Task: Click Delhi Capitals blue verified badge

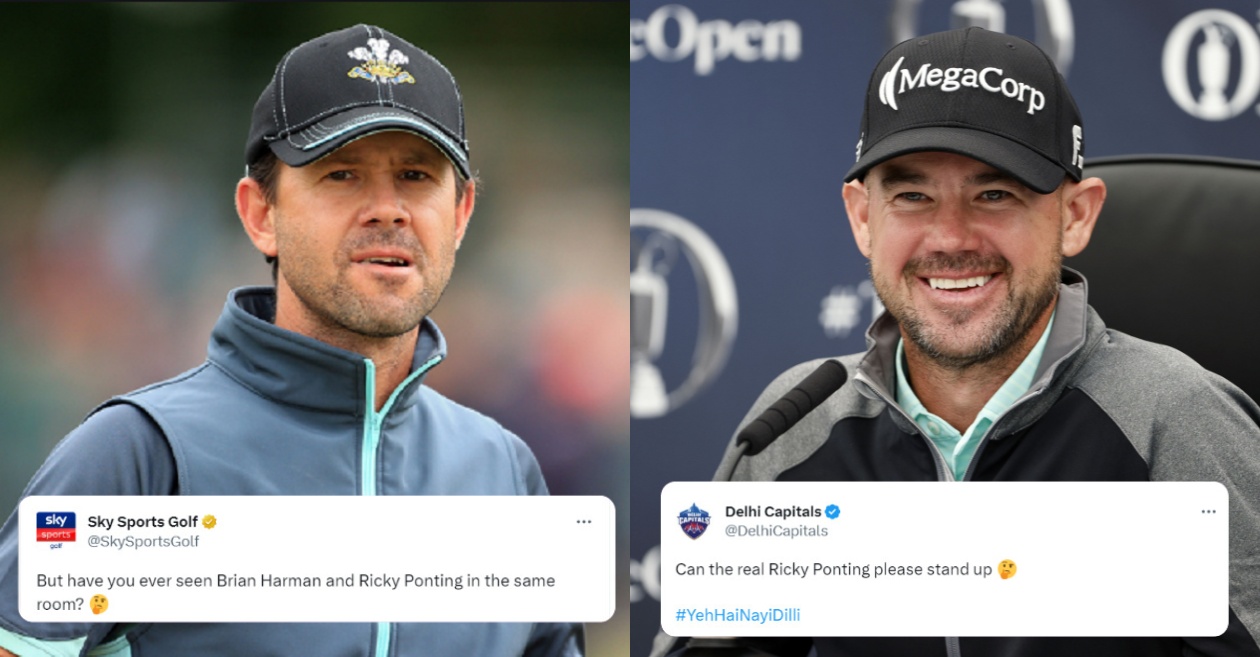Action: (832, 512)
